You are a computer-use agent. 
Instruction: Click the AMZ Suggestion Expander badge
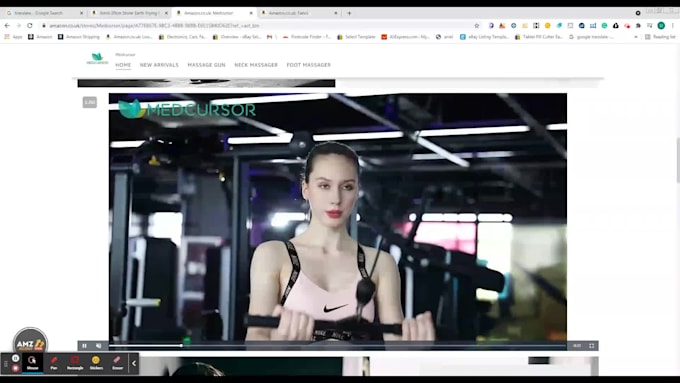point(30,341)
